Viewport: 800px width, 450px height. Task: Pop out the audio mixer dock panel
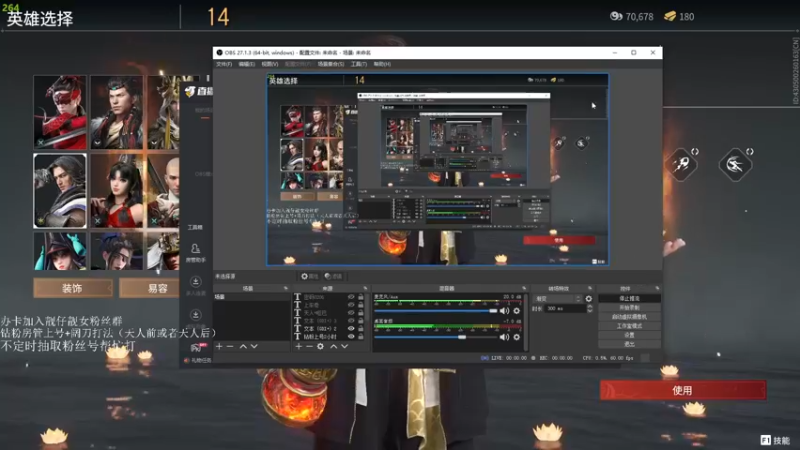pos(524,288)
